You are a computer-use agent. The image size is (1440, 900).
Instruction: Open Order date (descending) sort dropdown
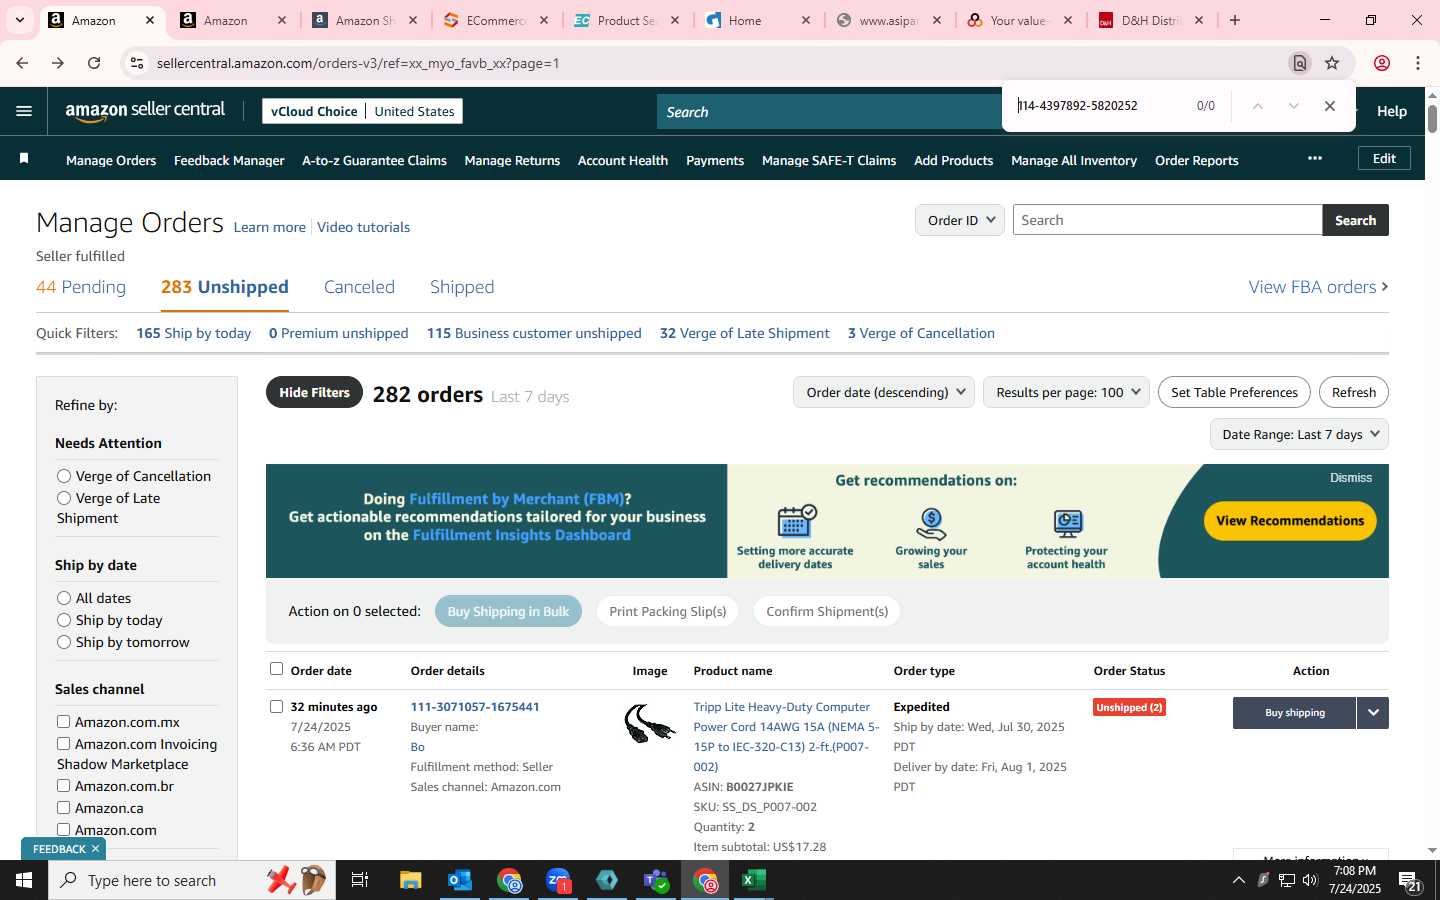point(884,392)
